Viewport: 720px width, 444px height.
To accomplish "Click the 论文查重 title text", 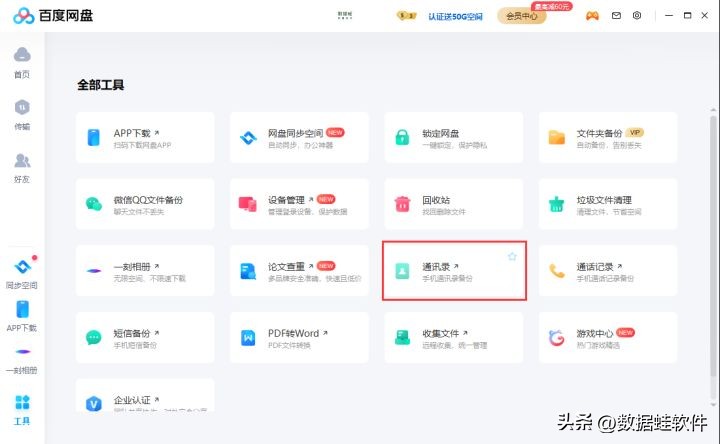I will [x=286, y=266].
